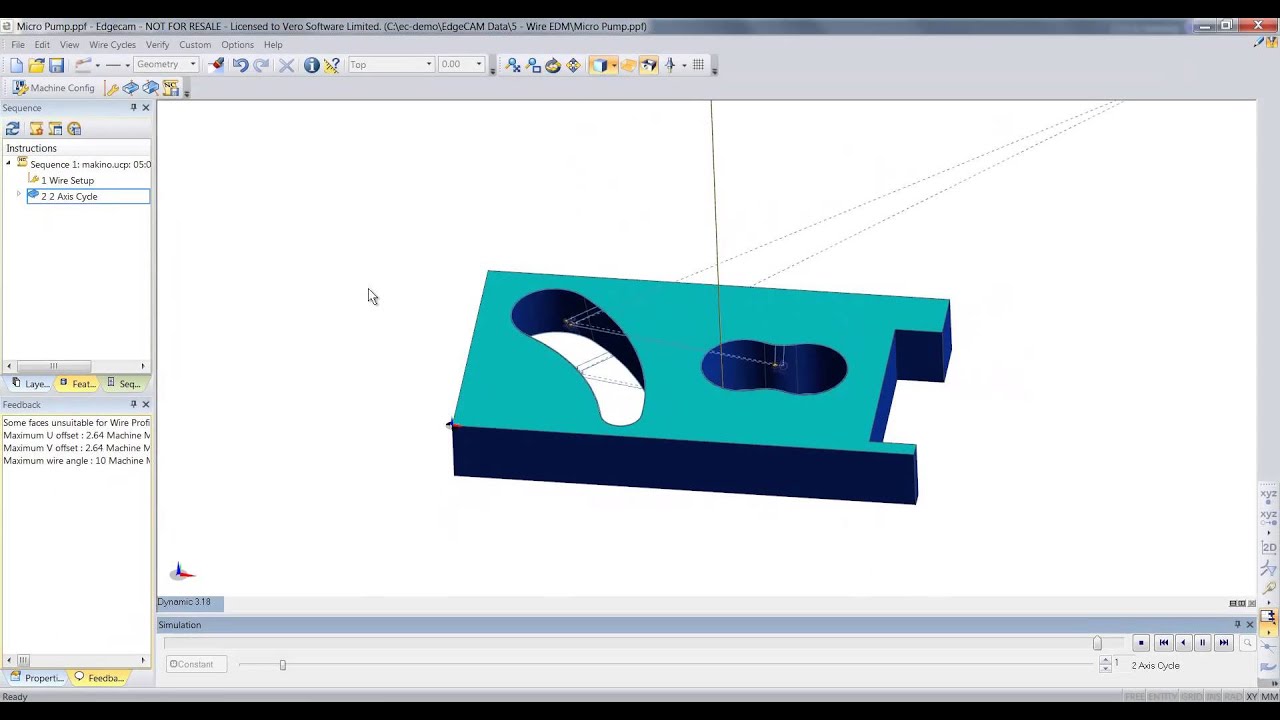1280x720 pixels.
Task: Save the part with the diskette icon
Action: pos(56,65)
